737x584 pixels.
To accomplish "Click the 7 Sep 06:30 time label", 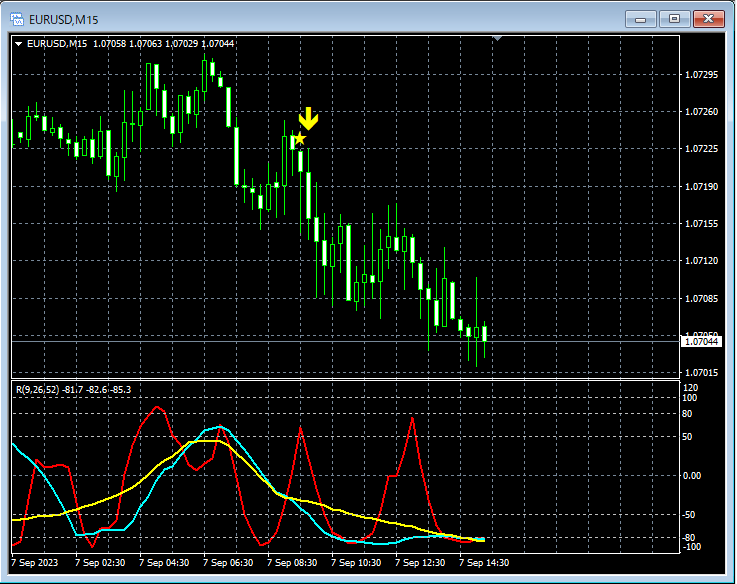I will (x=228, y=562).
